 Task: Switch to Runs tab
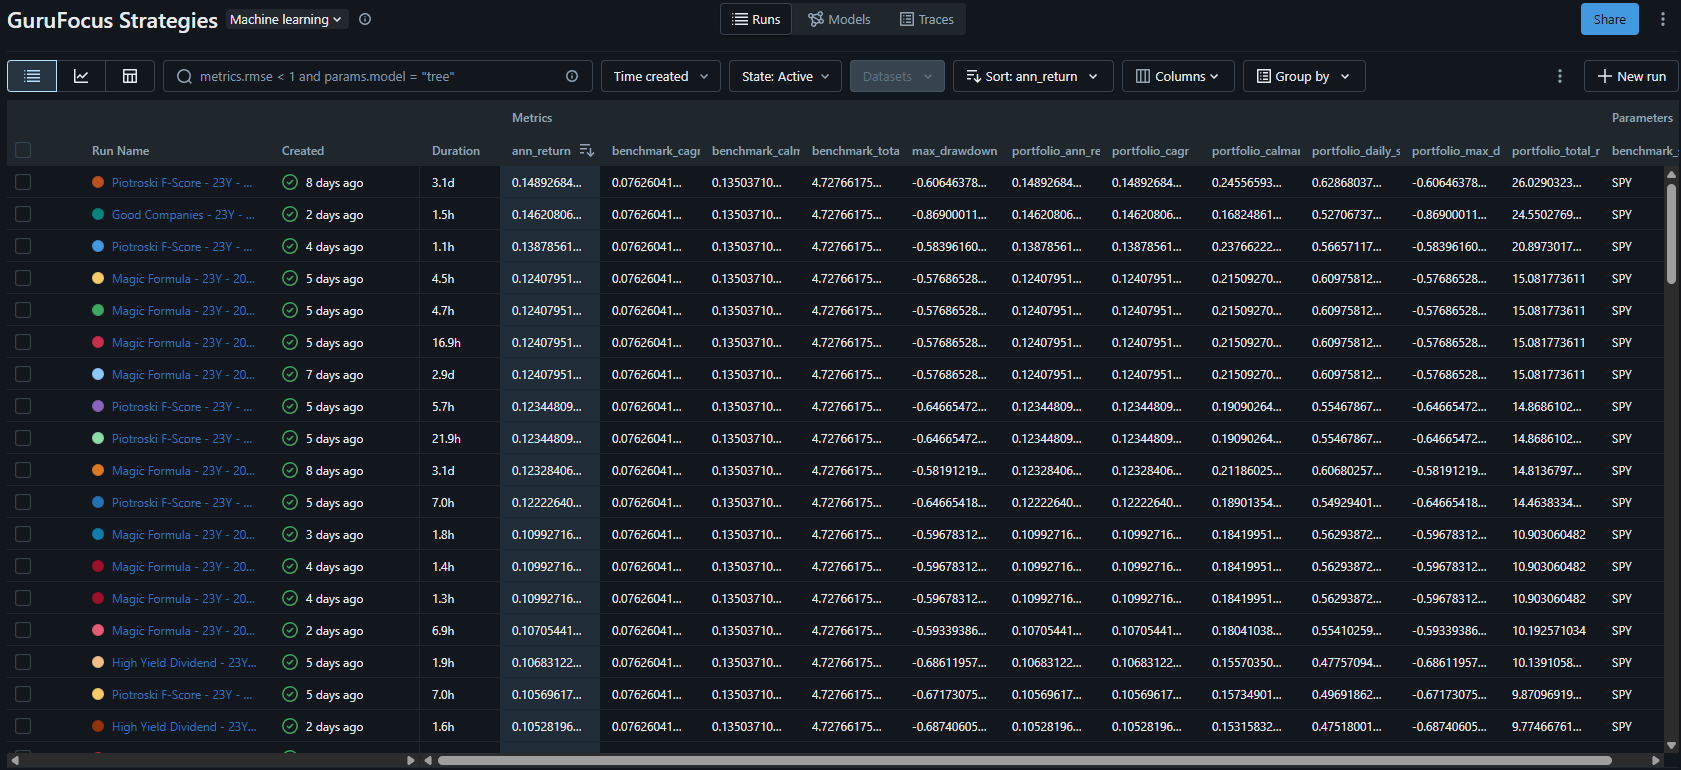pos(756,19)
